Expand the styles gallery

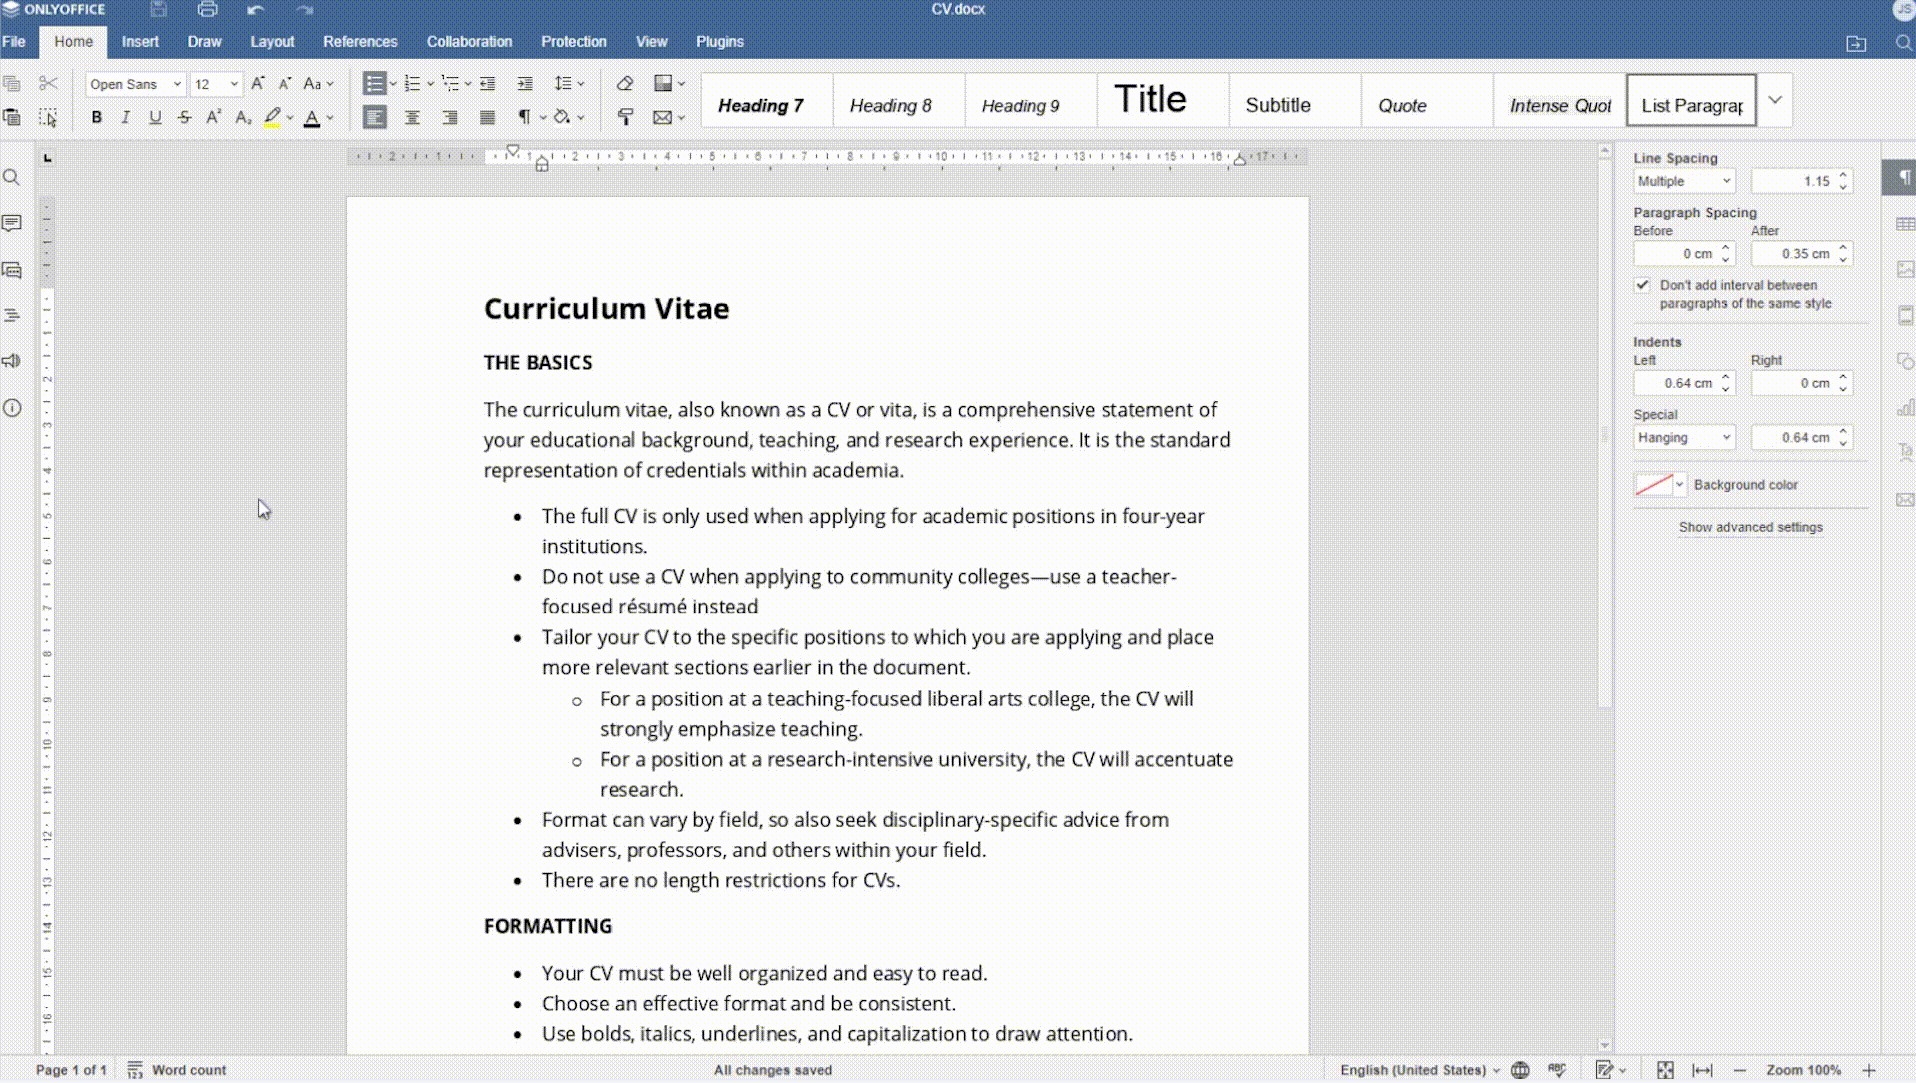coord(1775,100)
